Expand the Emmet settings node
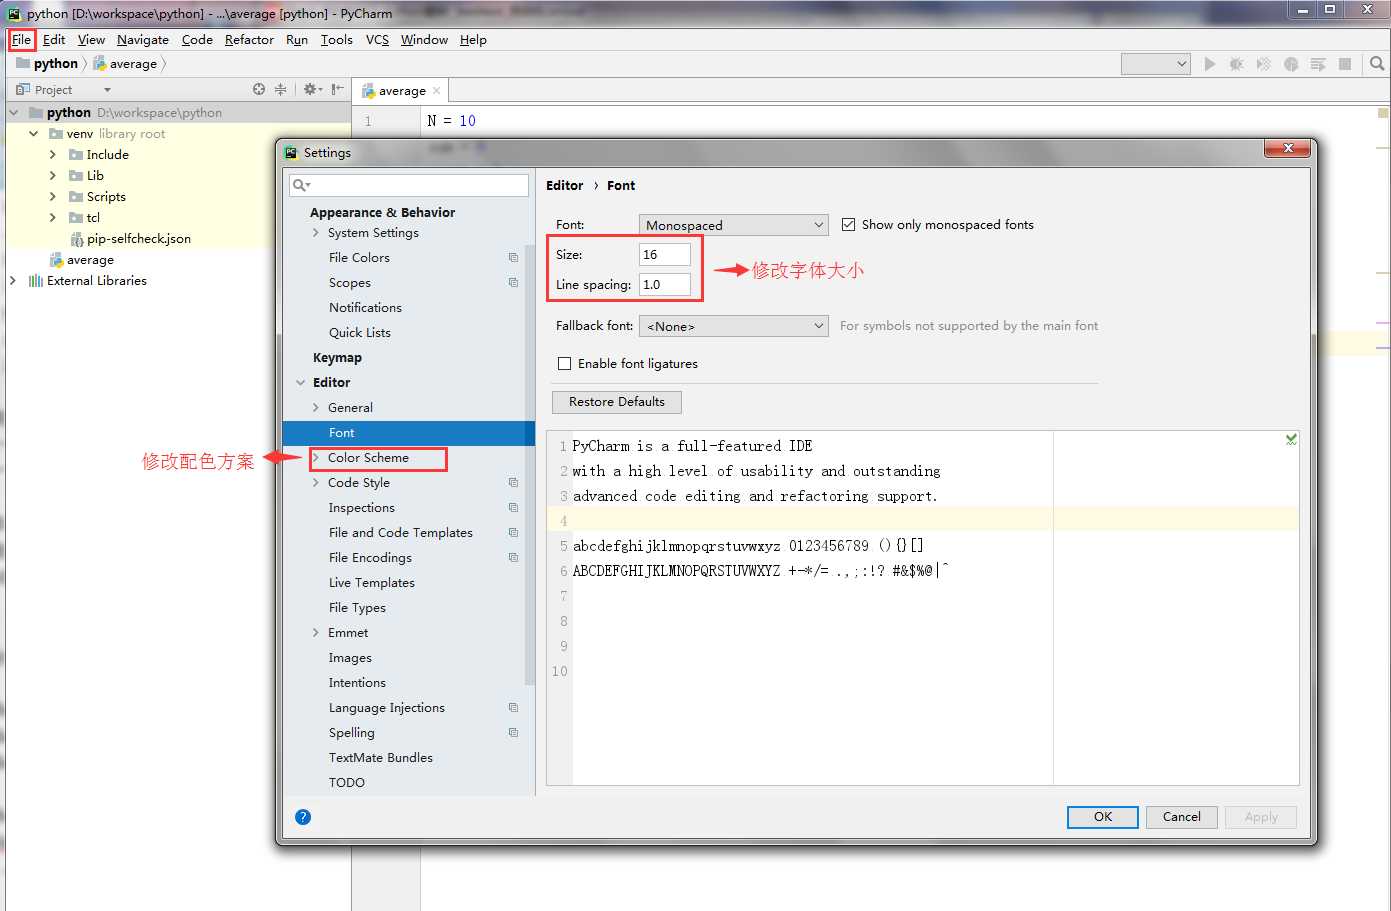The image size is (1391, 911). tap(316, 633)
